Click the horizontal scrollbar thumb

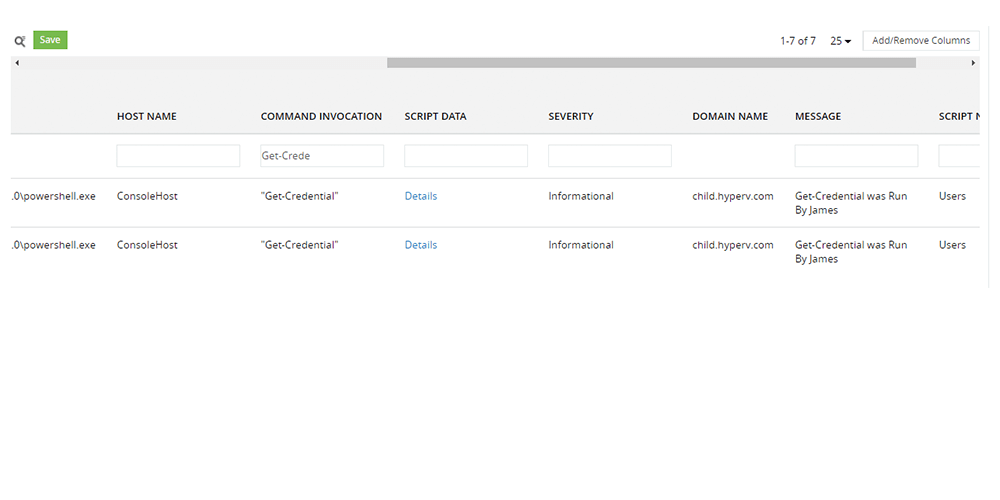tap(650, 63)
